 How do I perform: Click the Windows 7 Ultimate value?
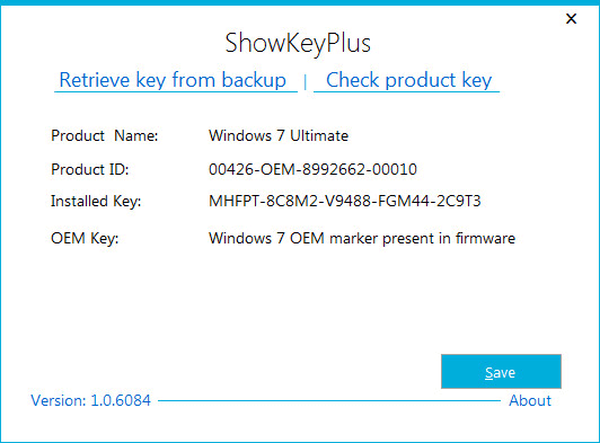[278, 134]
